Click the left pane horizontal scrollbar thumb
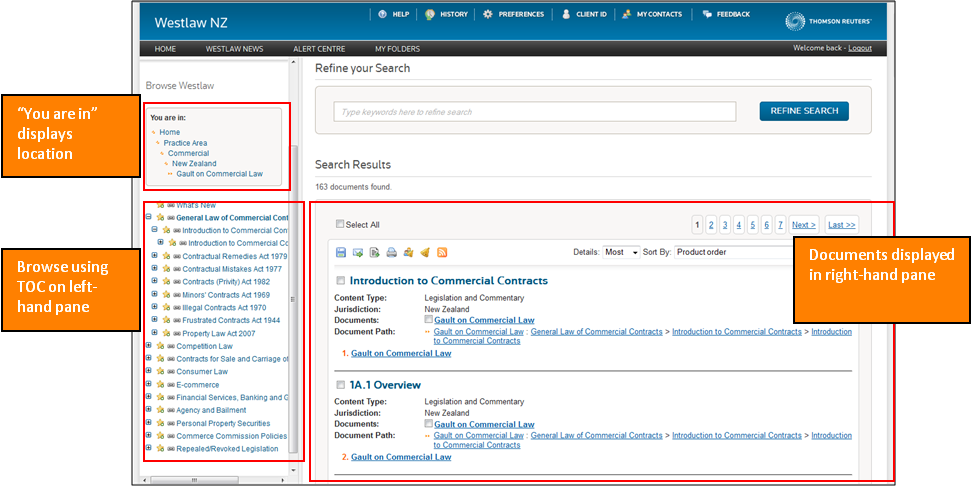The height and width of the screenshot is (486, 972). (194, 480)
